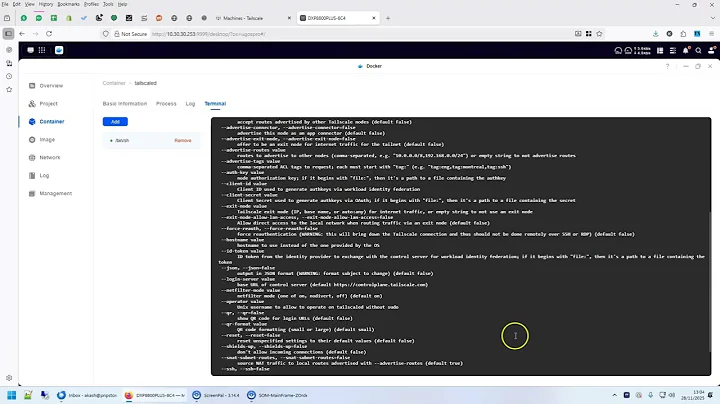Open the Bookmarks menu
The height and width of the screenshot is (404, 720).
coord(68,4)
